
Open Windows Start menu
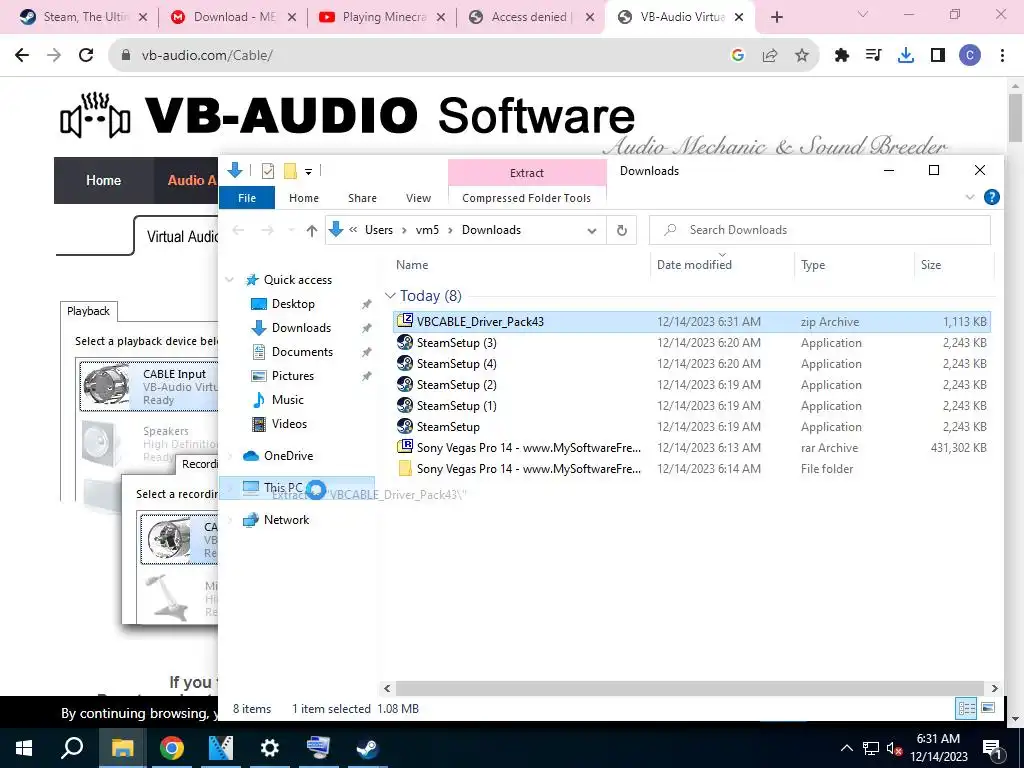[24, 748]
